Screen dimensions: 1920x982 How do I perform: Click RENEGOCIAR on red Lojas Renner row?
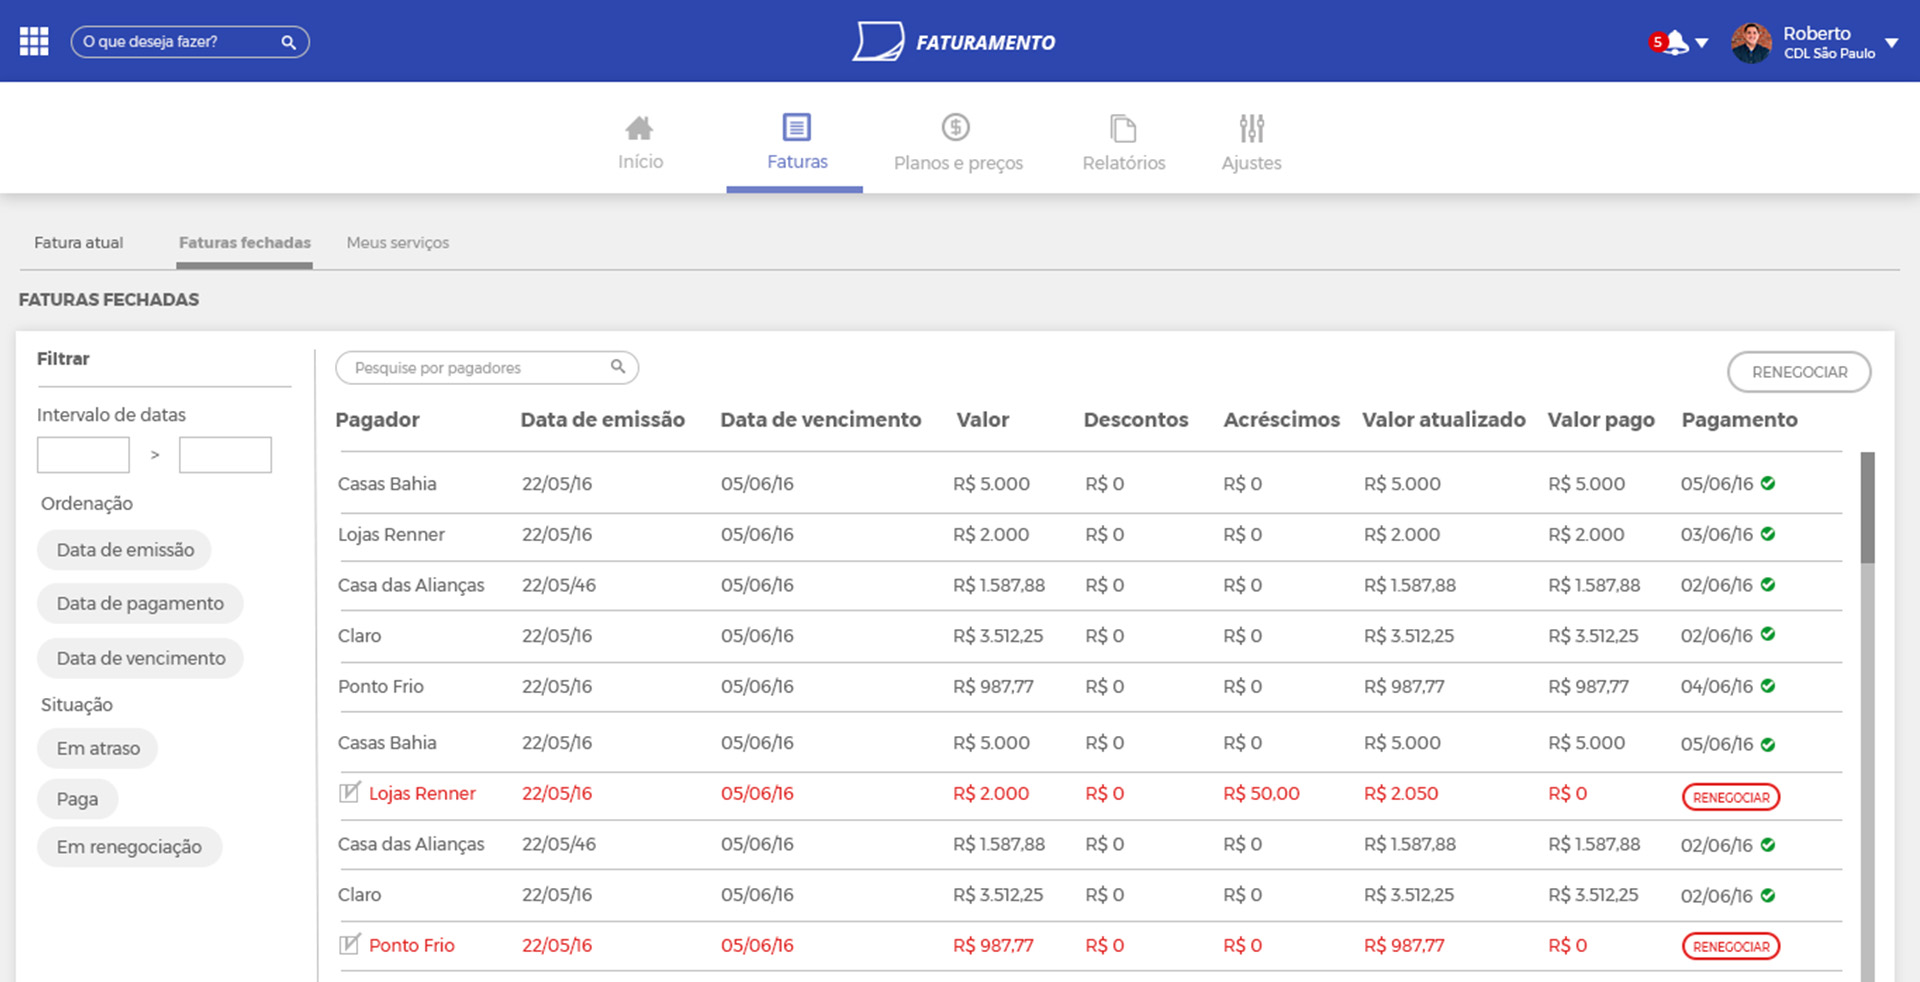tap(1731, 797)
